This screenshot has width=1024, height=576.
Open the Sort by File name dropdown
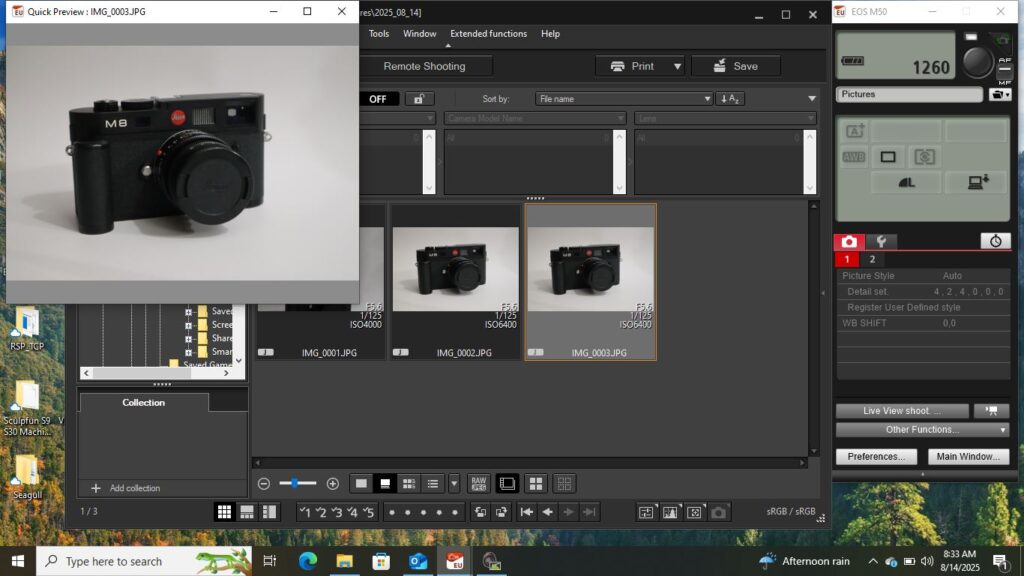[624, 99]
